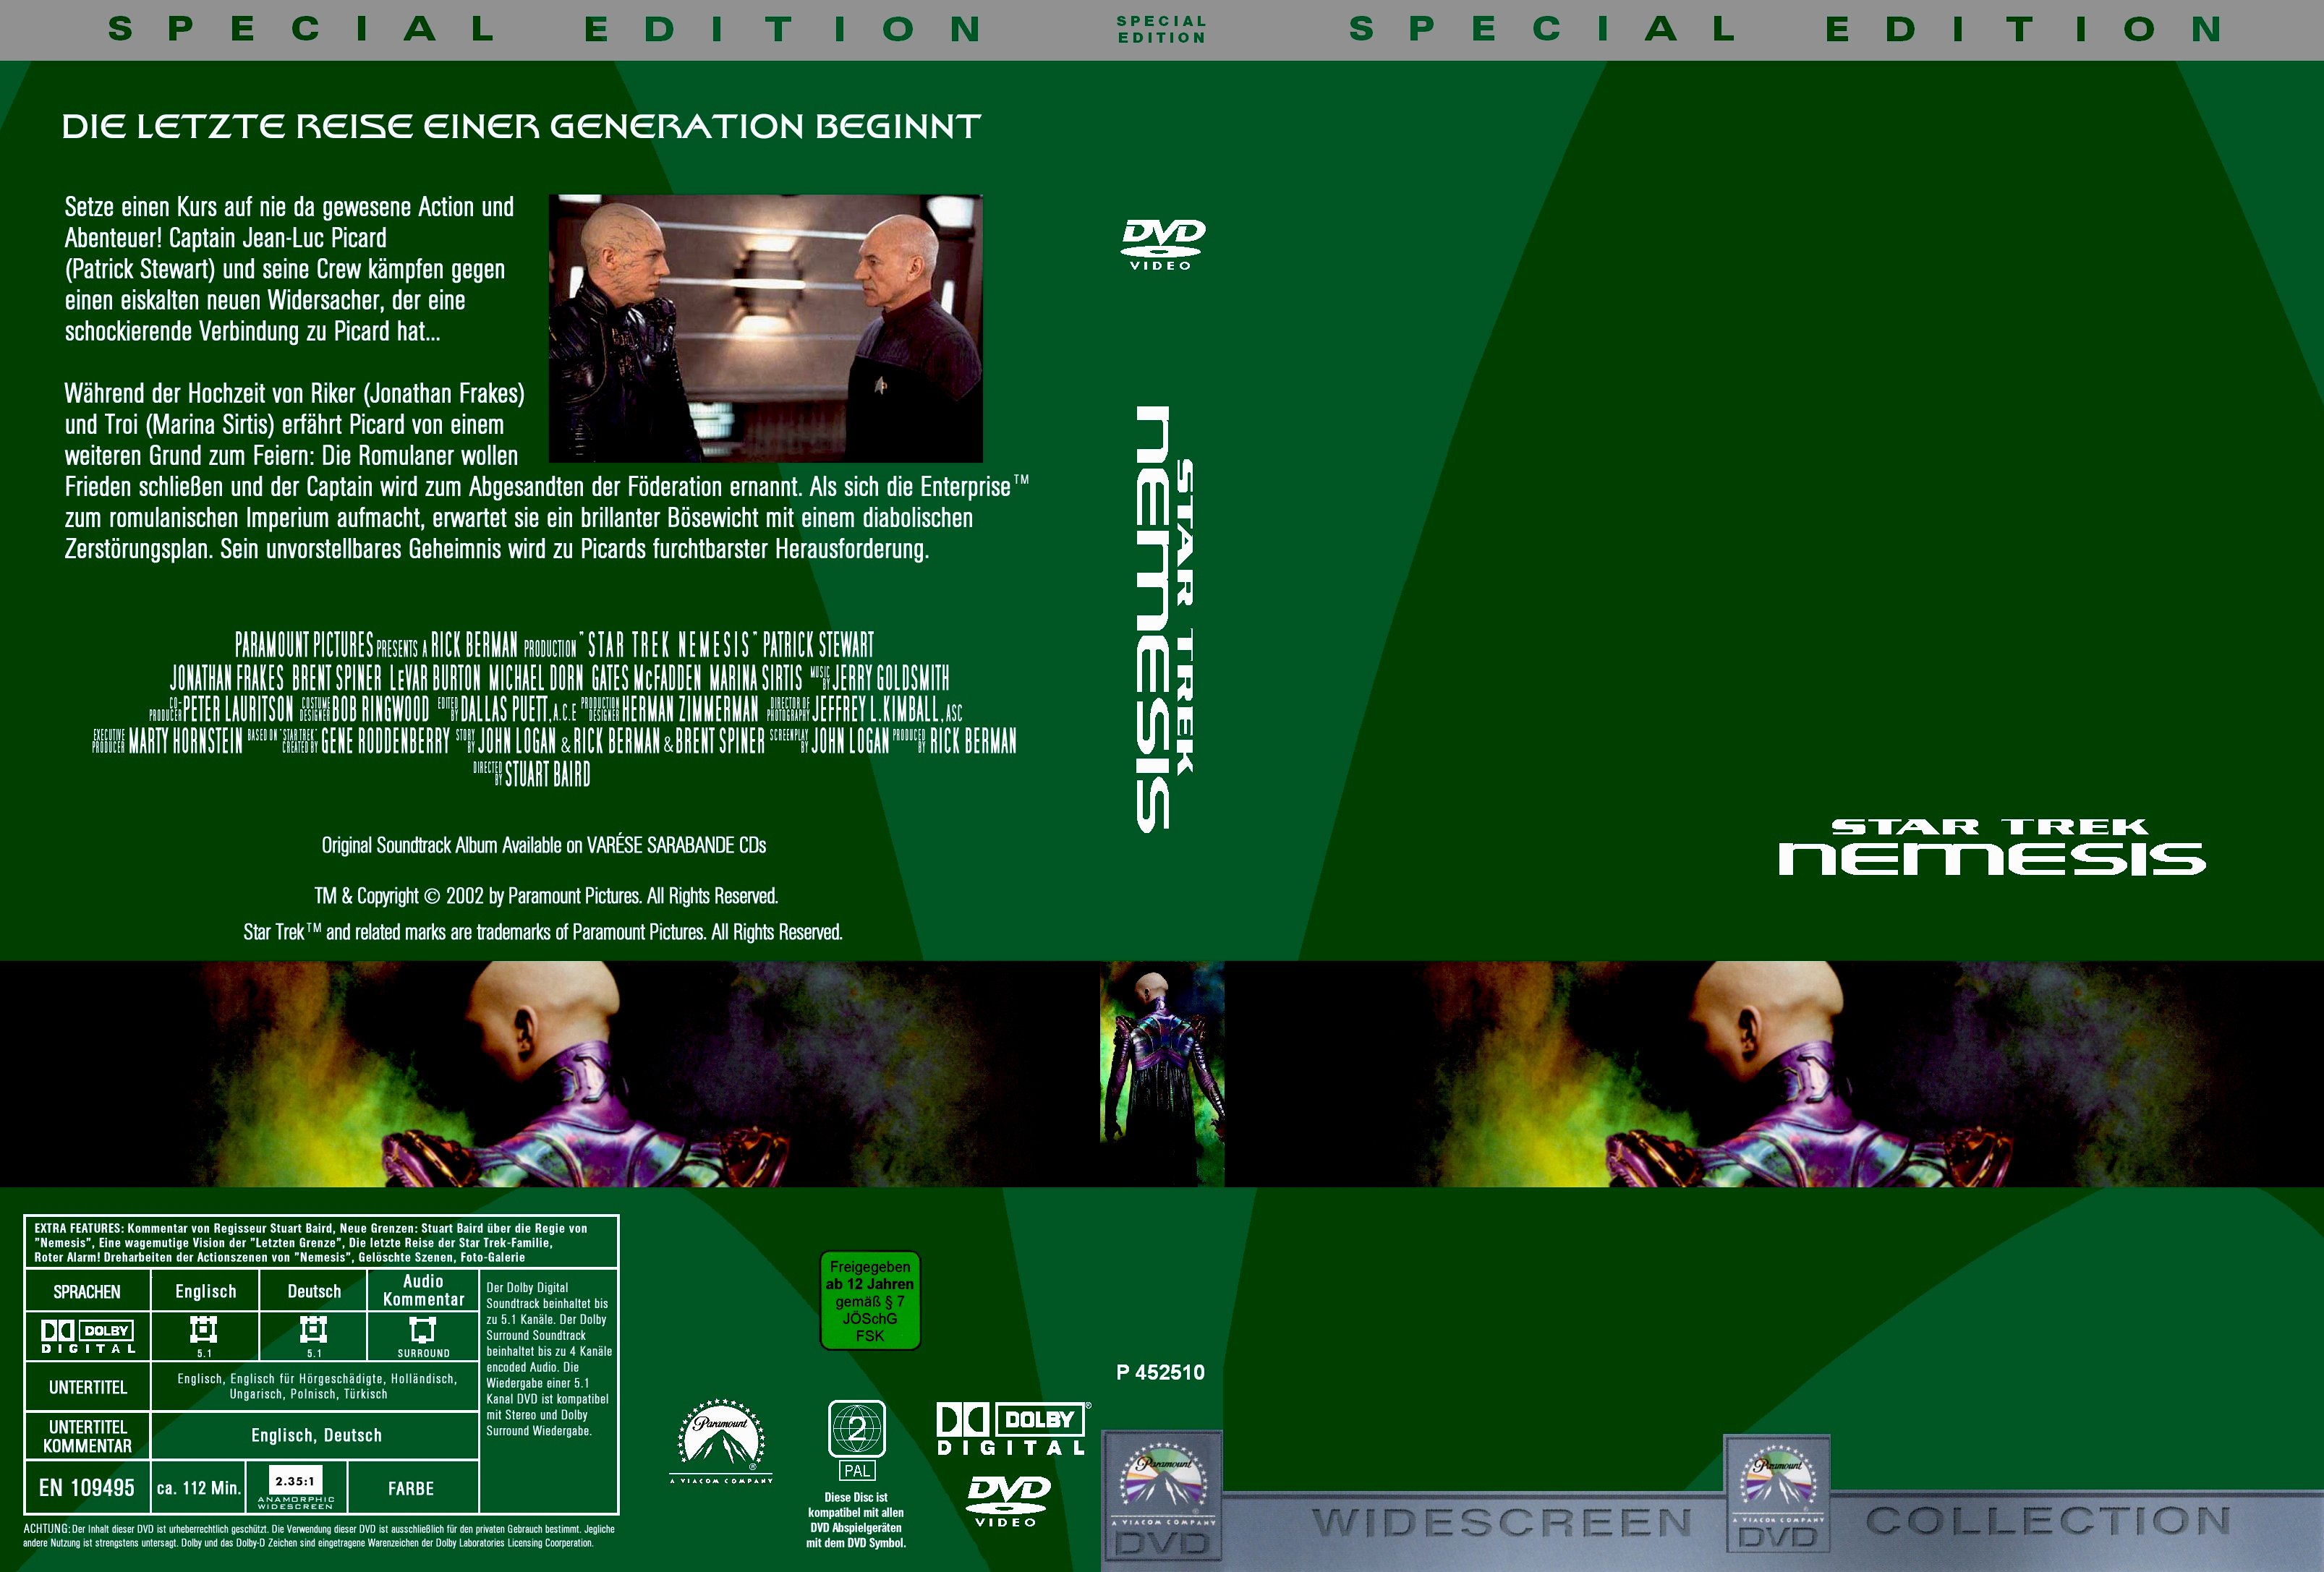2324x1572 pixels.
Task: Click the 'COLLECTION' text on the silver bar
Action: pyautogui.click(x=2049, y=1521)
